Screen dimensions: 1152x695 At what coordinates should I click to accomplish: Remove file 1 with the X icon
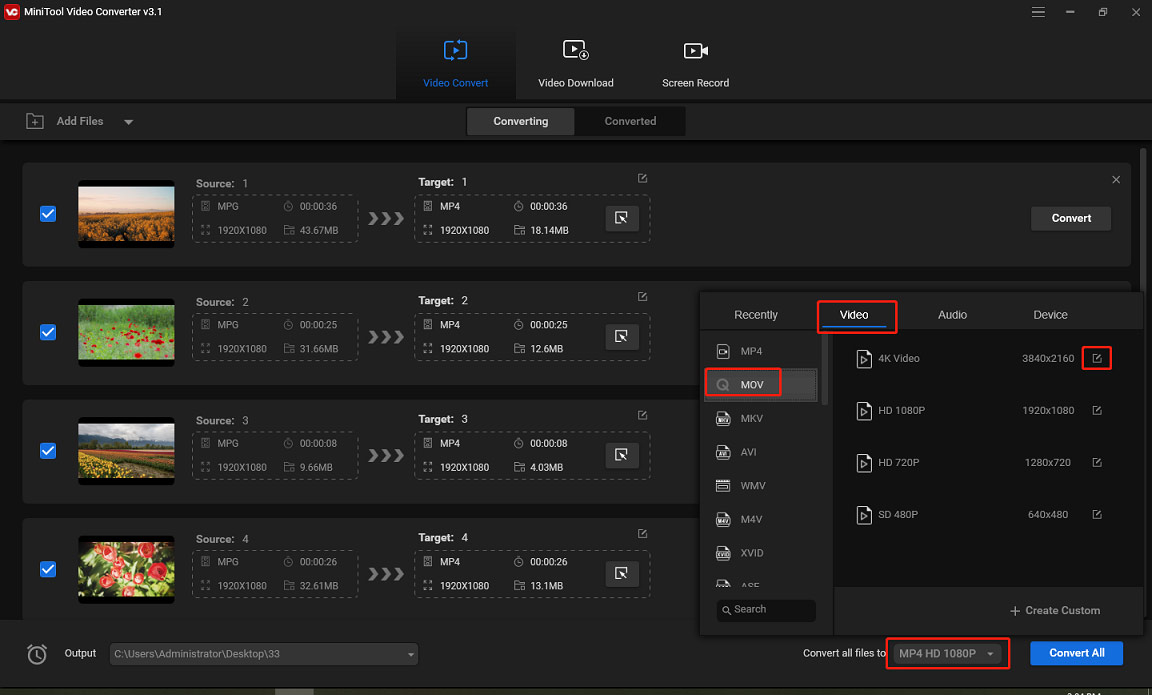1116,180
